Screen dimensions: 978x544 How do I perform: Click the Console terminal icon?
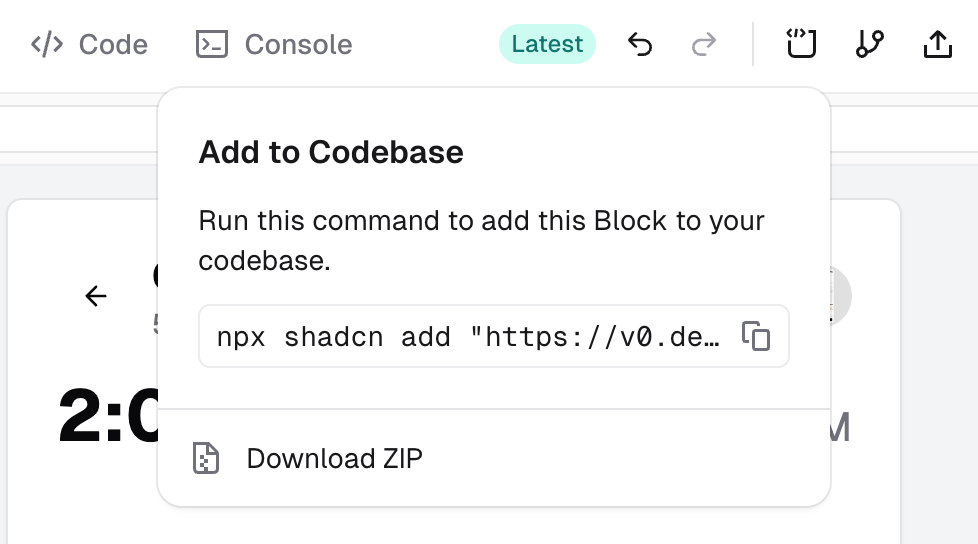click(212, 45)
